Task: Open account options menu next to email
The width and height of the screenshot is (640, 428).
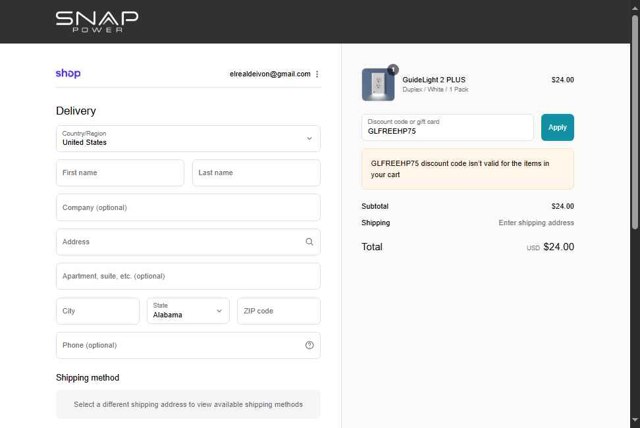Action: [317, 74]
